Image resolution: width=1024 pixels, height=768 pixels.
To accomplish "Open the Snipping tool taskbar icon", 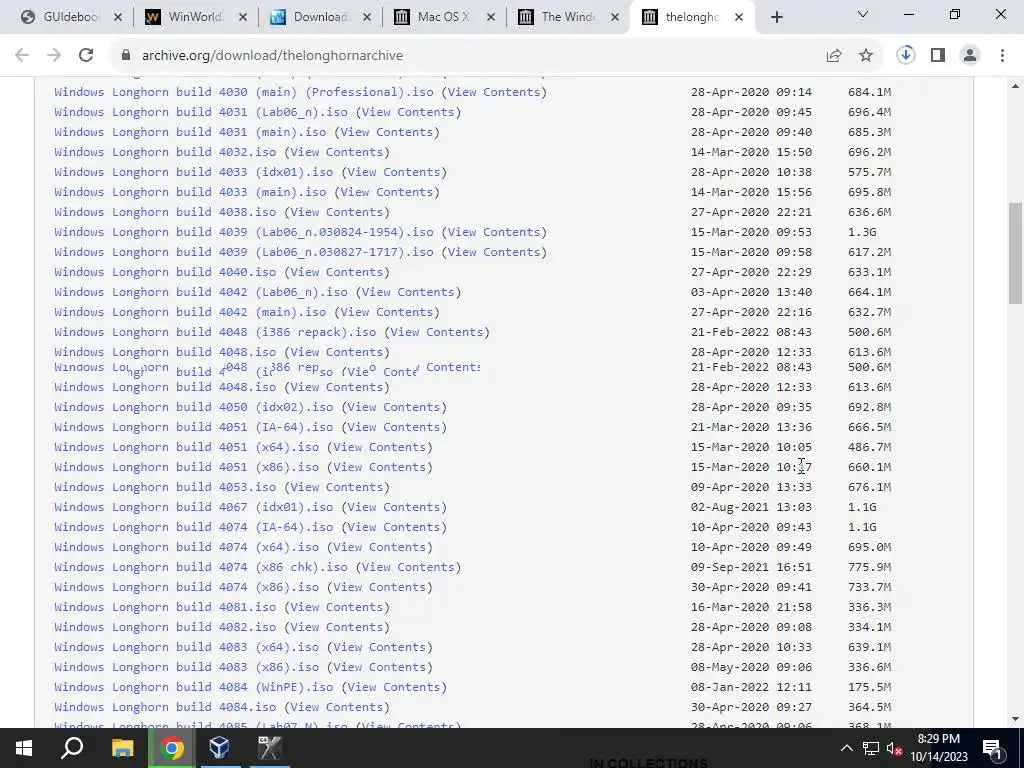I will click(x=269, y=748).
